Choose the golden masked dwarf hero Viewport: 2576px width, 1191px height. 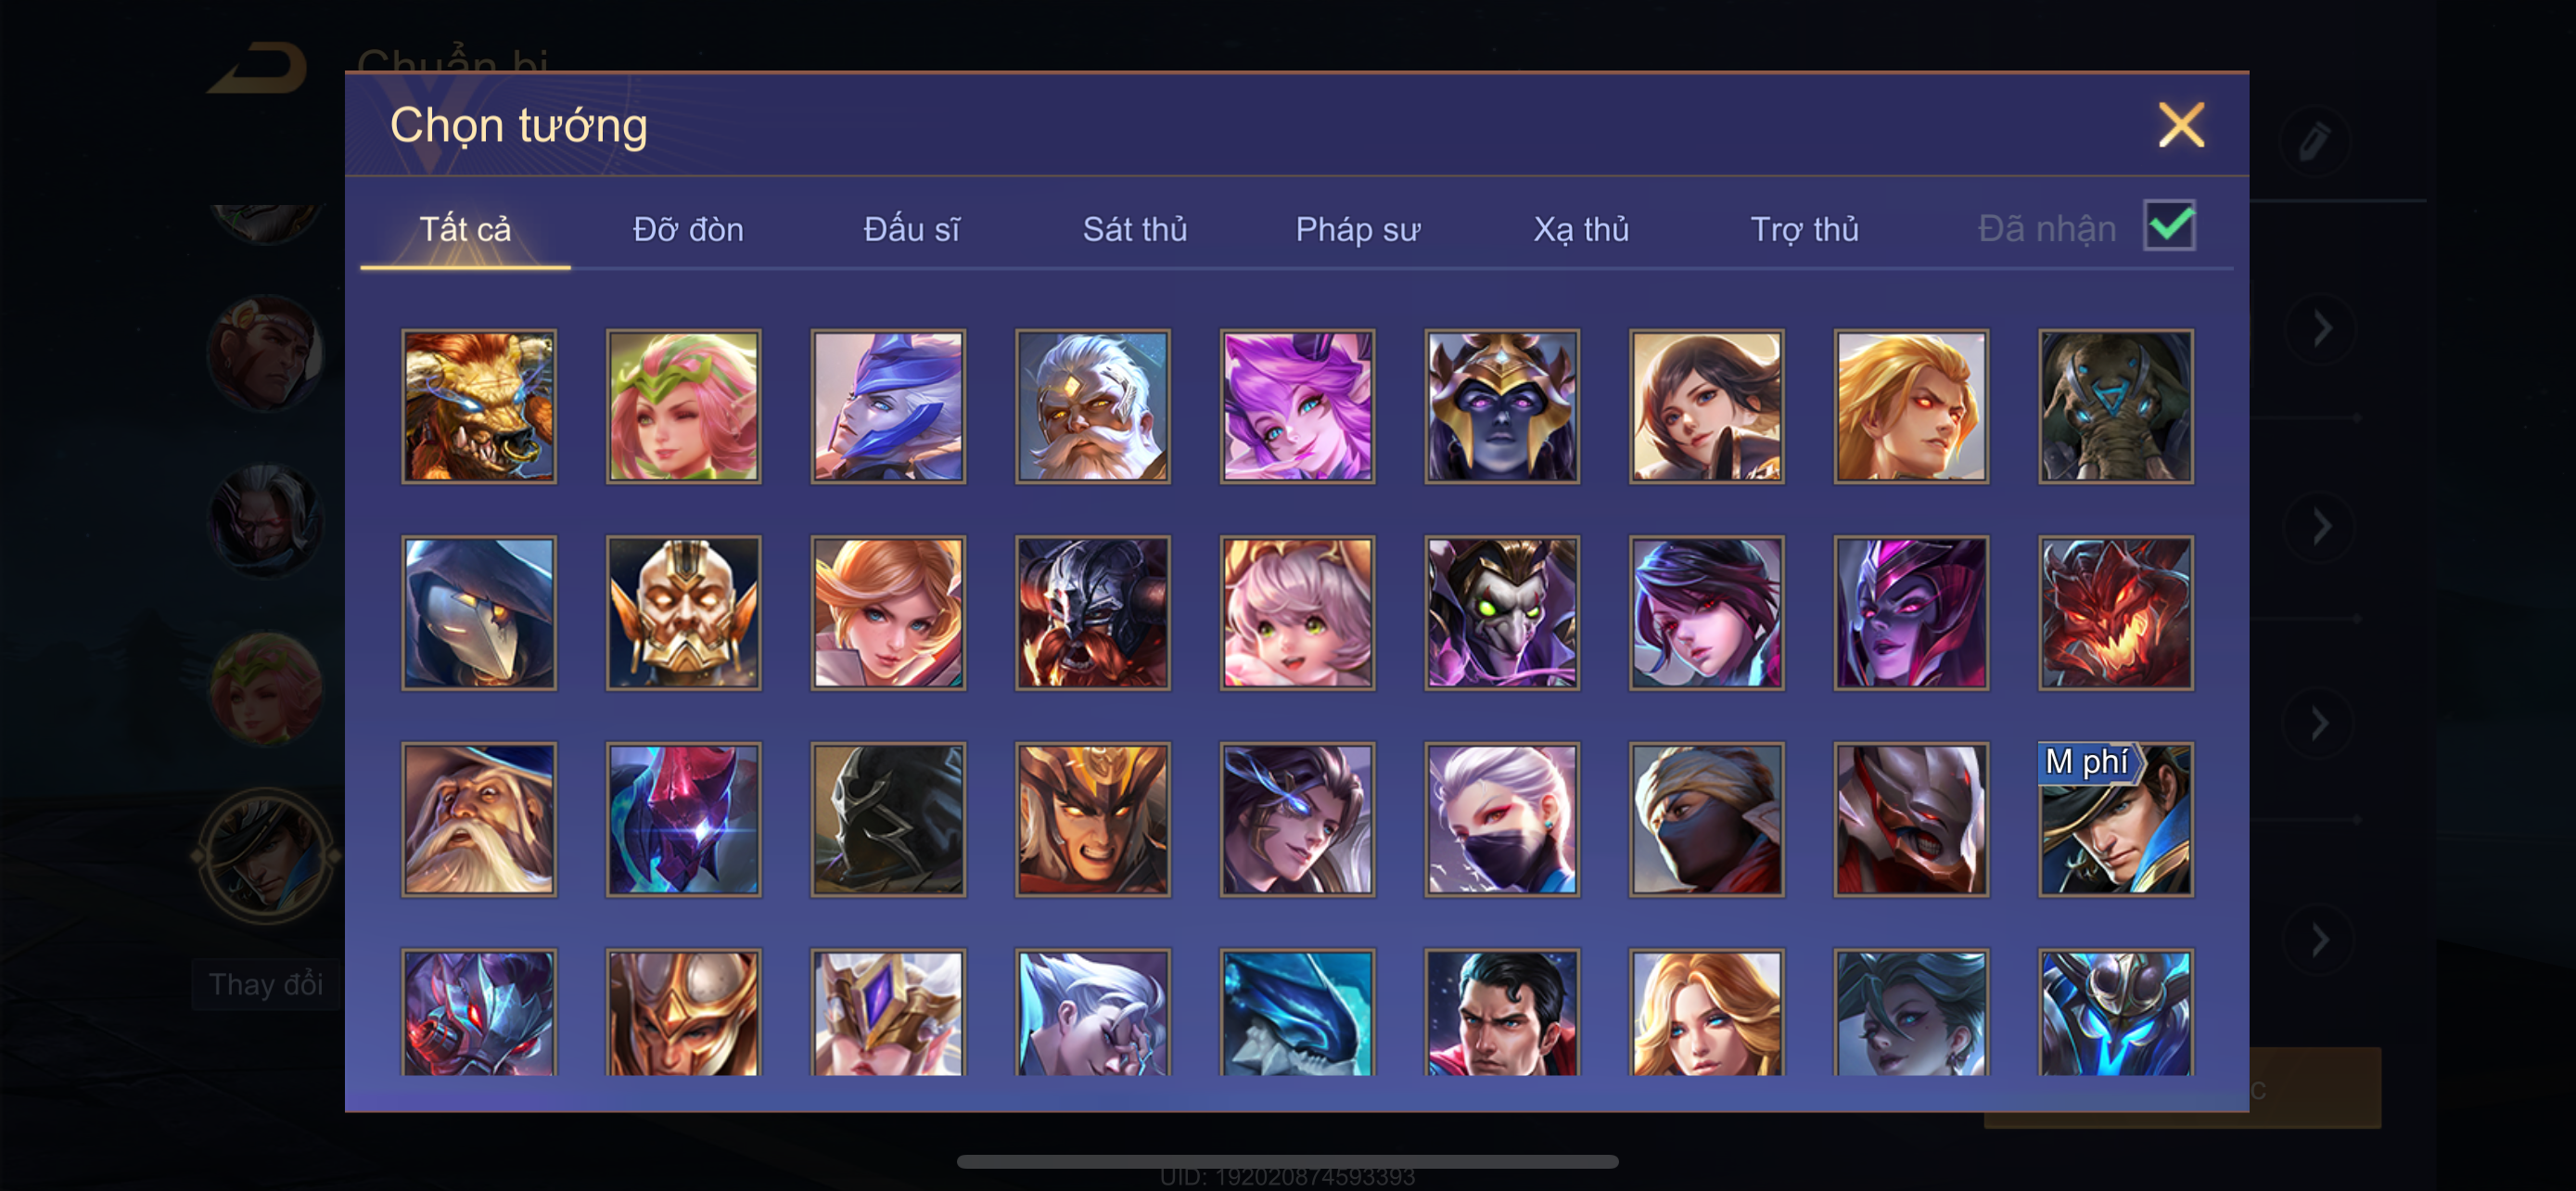pyautogui.click(x=684, y=613)
